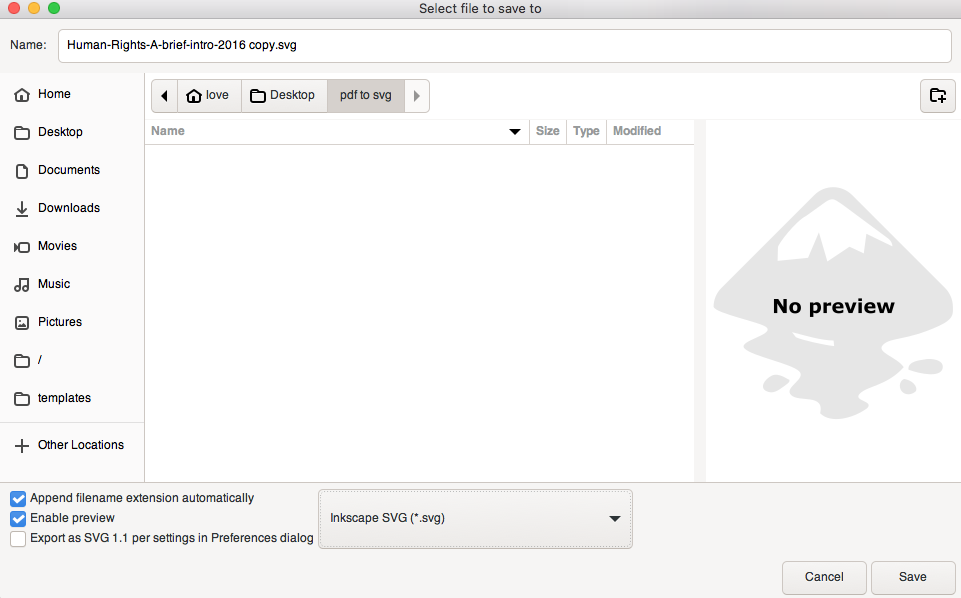Image resolution: width=961 pixels, height=598 pixels.
Task: Disable automatic filename extension appending
Action: pos(17,498)
